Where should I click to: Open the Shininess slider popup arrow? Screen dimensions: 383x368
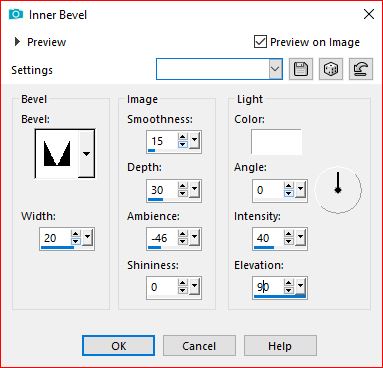194,286
